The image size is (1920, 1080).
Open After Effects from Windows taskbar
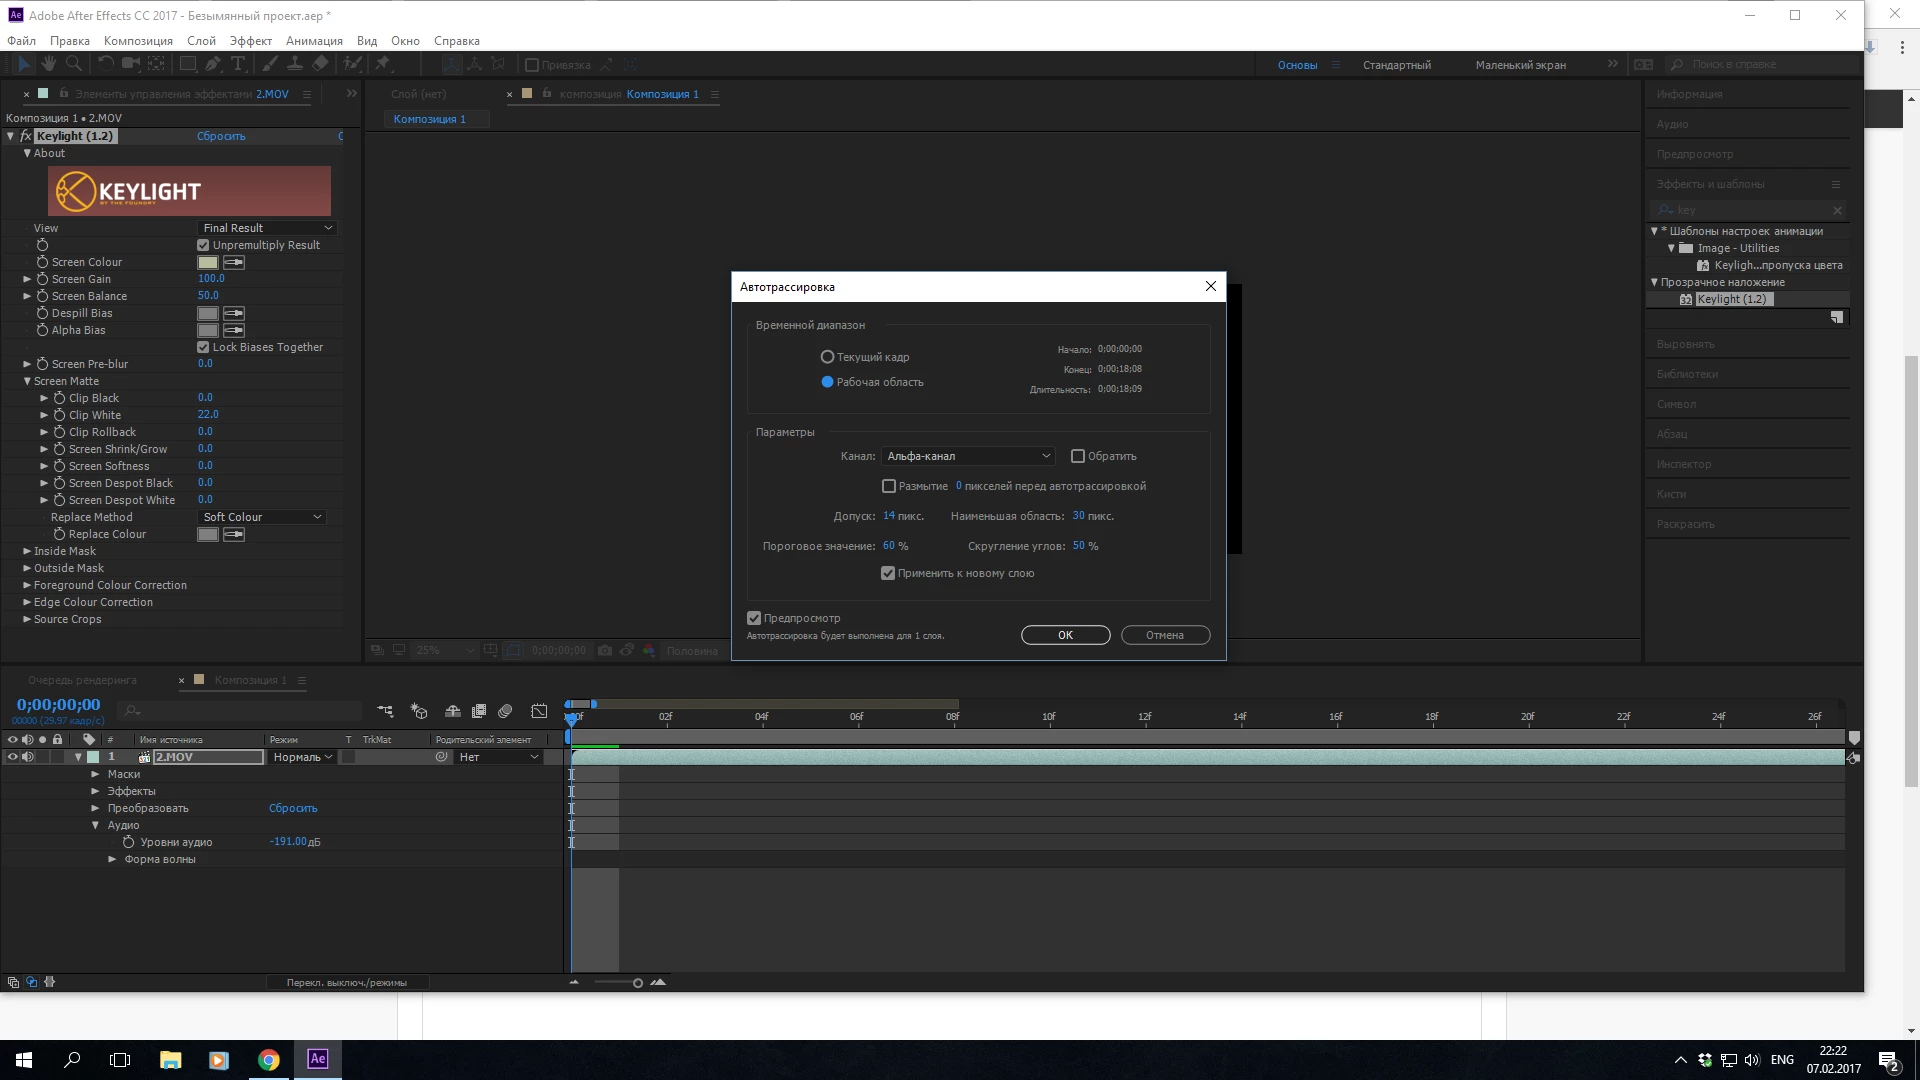pos(317,1059)
